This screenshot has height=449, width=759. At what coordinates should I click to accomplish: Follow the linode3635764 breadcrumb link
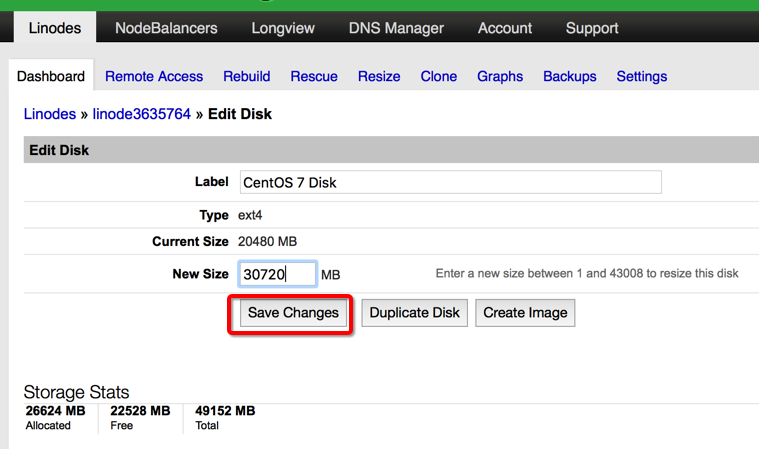[x=142, y=114]
